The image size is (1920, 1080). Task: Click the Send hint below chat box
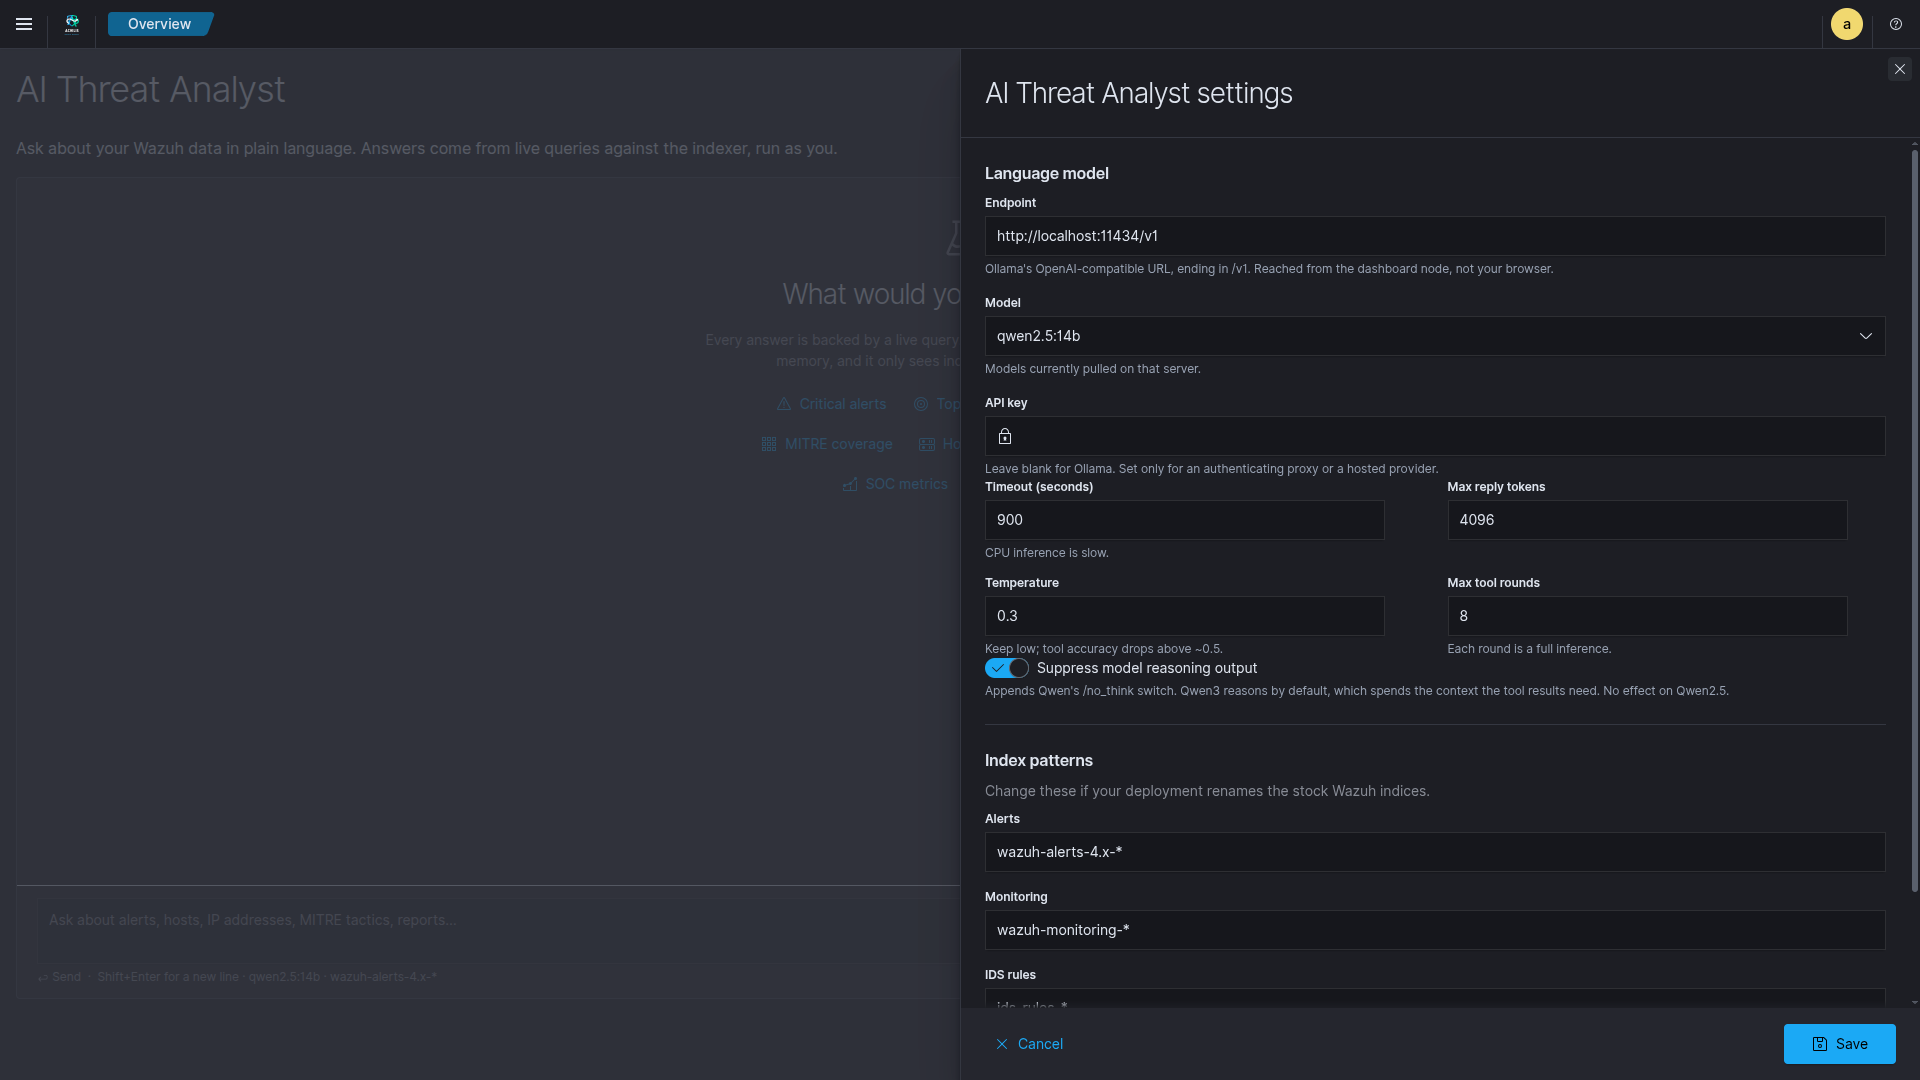(60, 977)
